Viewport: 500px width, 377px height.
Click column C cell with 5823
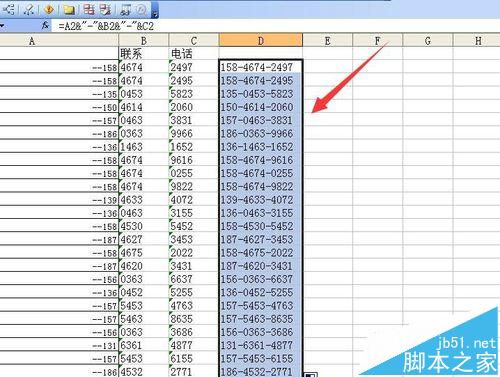(194, 94)
